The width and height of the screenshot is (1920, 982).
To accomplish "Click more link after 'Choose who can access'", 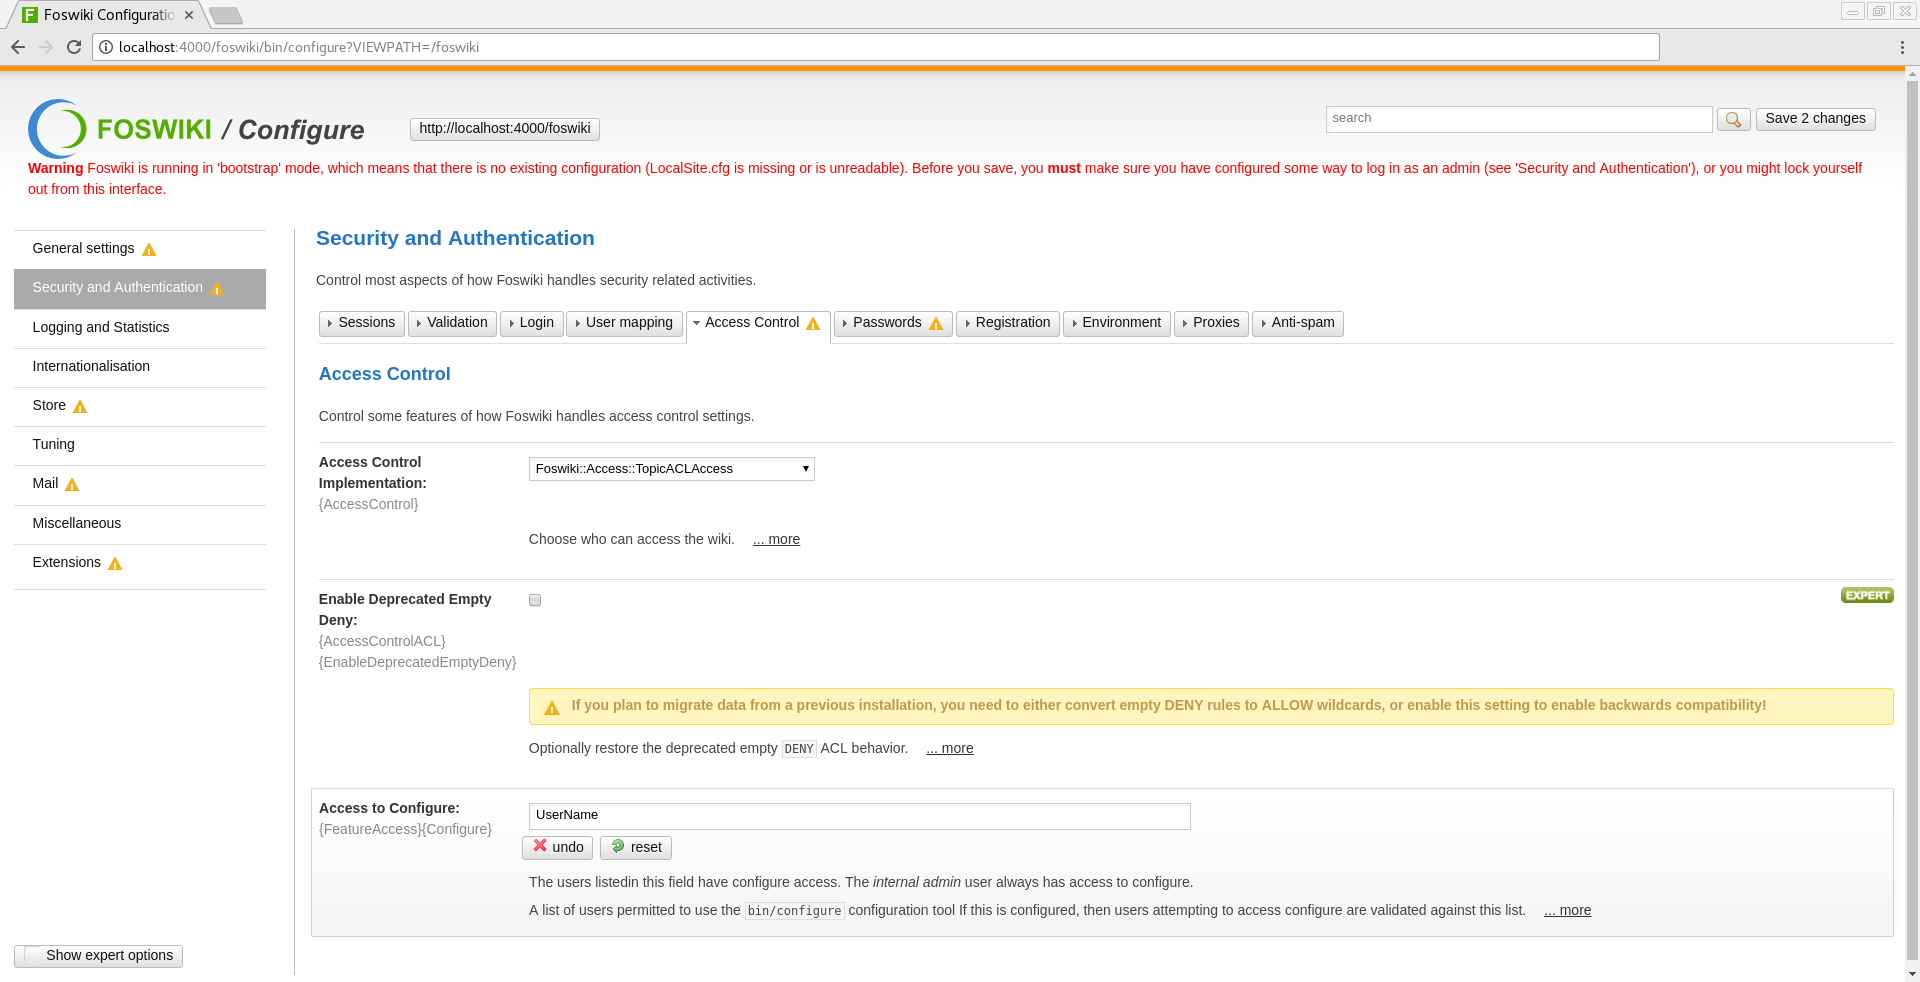I will [x=776, y=540].
